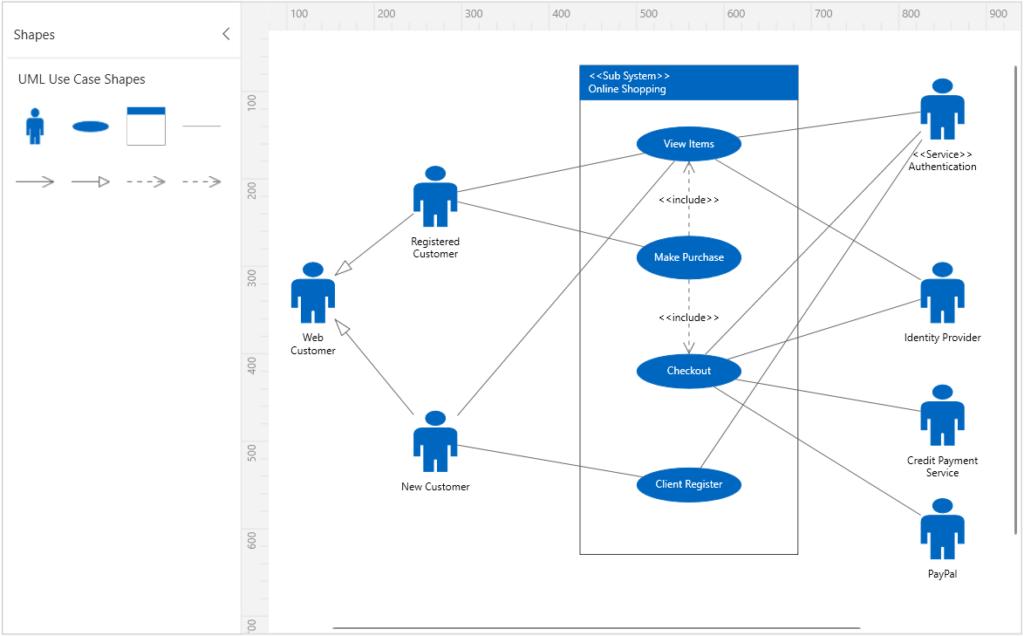Viewport: 1024px width, 636px height.
Task: Click the 300 mark on vertical ruler
Action: (252, 278)
